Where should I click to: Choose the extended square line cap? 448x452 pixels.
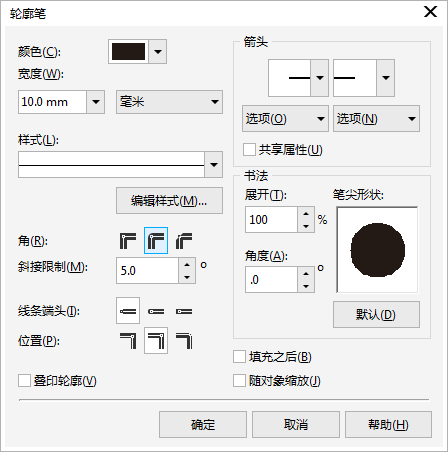click(x=184, y=311)
